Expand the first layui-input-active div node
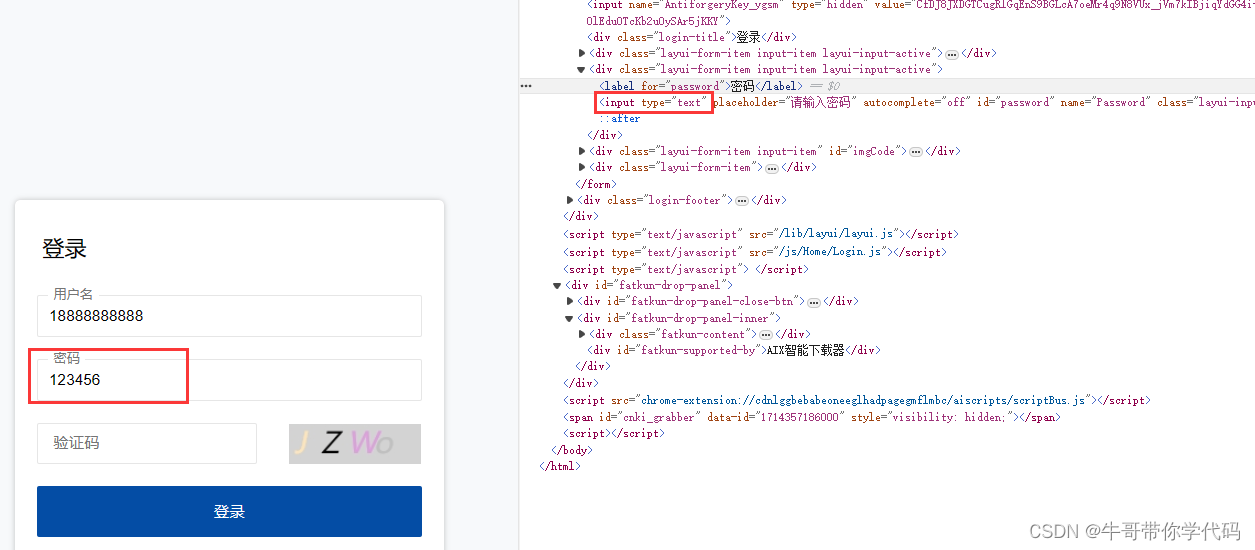 pos(583,53)
